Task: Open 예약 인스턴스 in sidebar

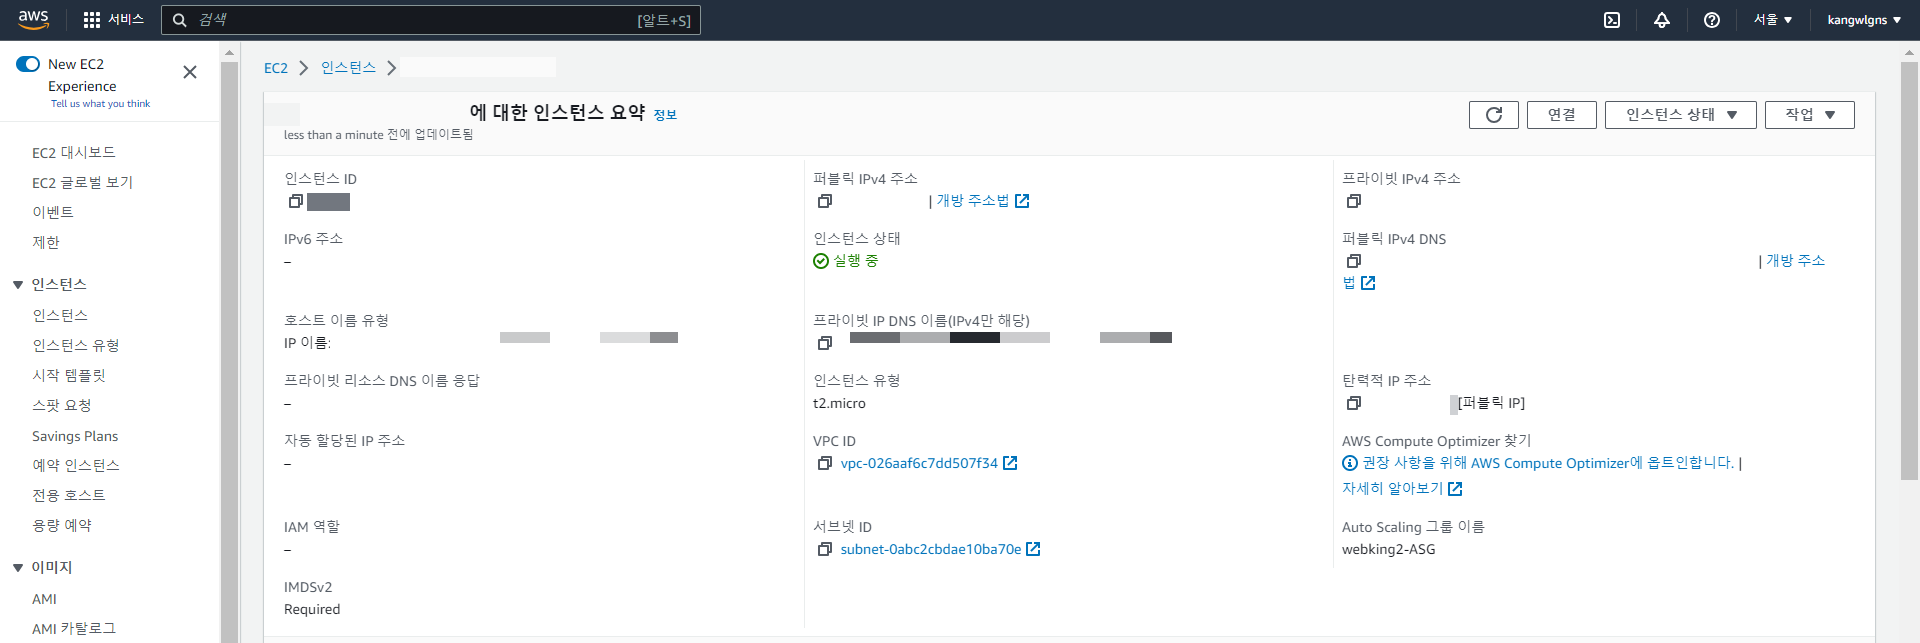Action: click(76, 465)
